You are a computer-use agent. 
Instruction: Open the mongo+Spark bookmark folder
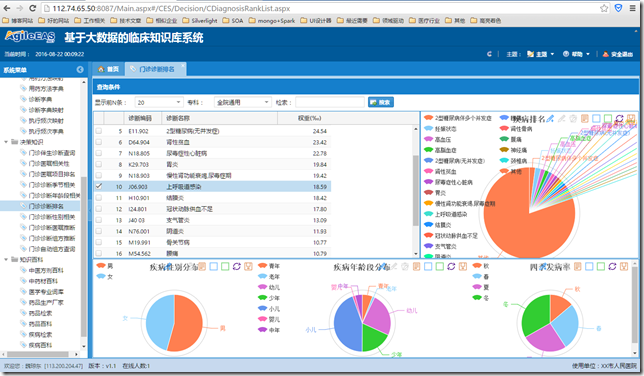tap(271, 21)
